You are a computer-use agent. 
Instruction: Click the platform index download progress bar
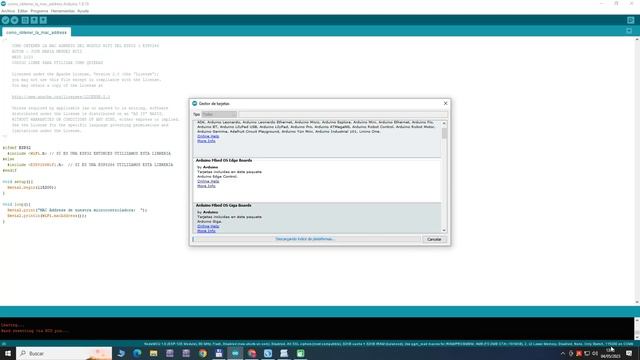coord(306,239)
